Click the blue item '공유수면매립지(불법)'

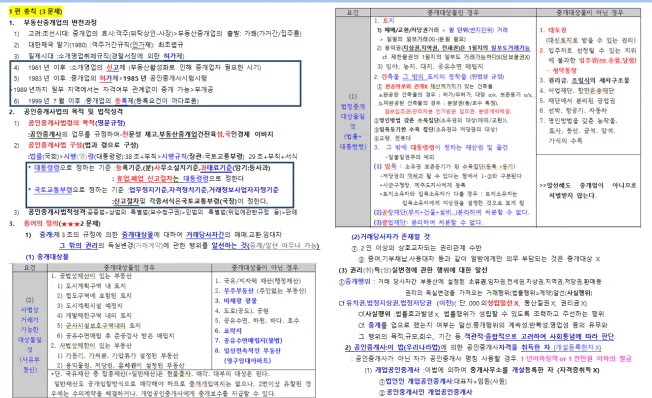coord(248,340)
